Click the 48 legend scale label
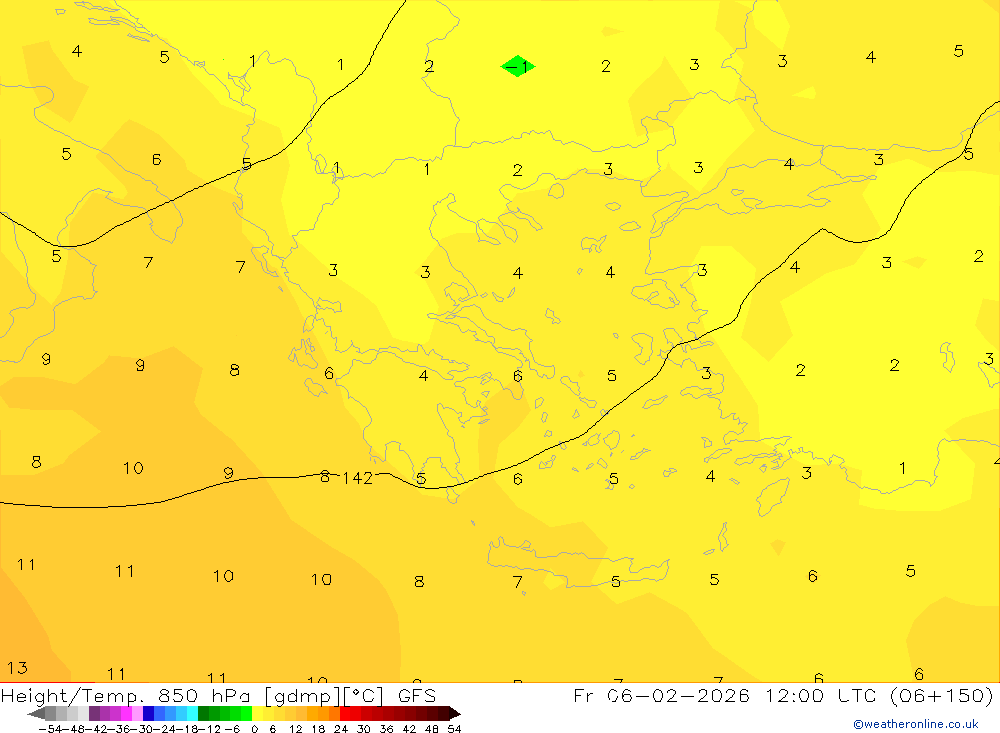 pos(432,729)
